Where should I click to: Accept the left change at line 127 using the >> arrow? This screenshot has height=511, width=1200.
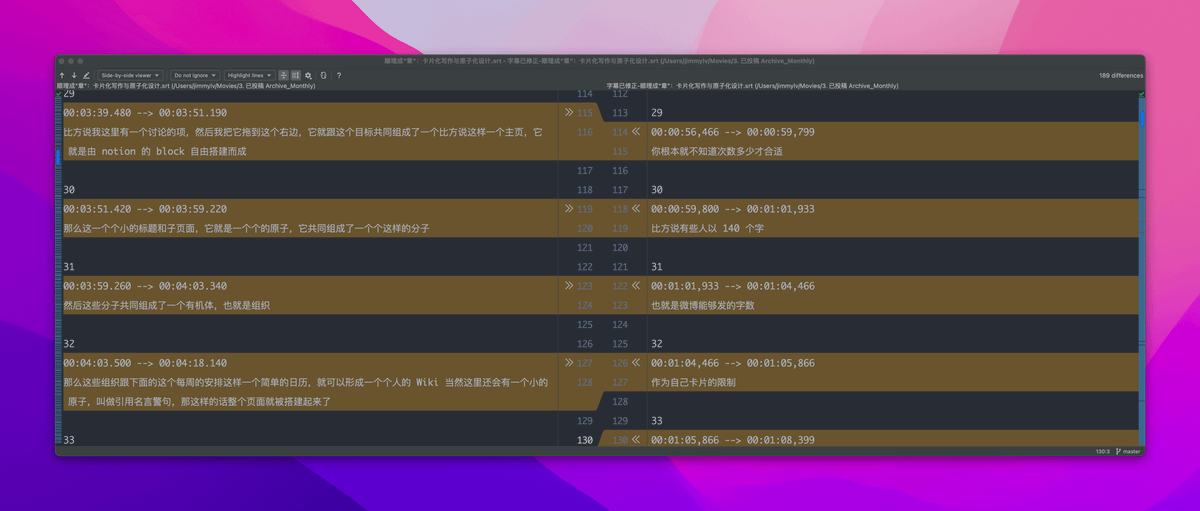(x=569, y=363)
